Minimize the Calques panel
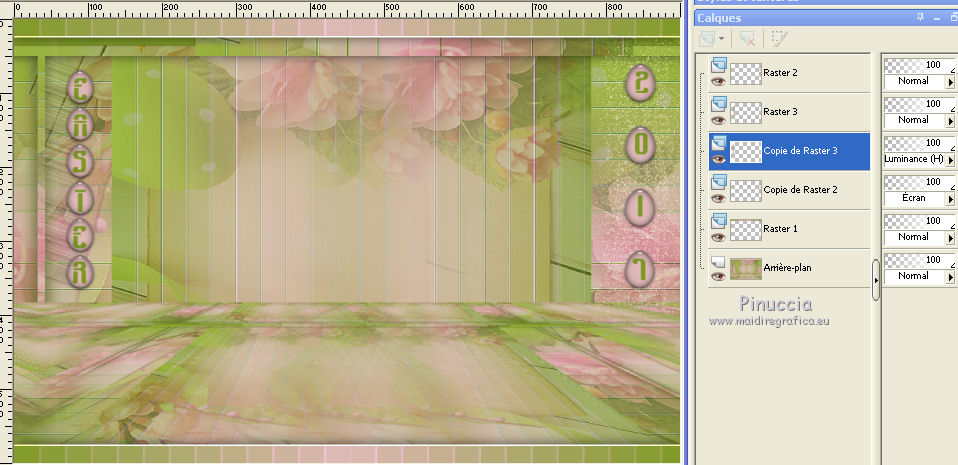958x465 pixels. 937,18
